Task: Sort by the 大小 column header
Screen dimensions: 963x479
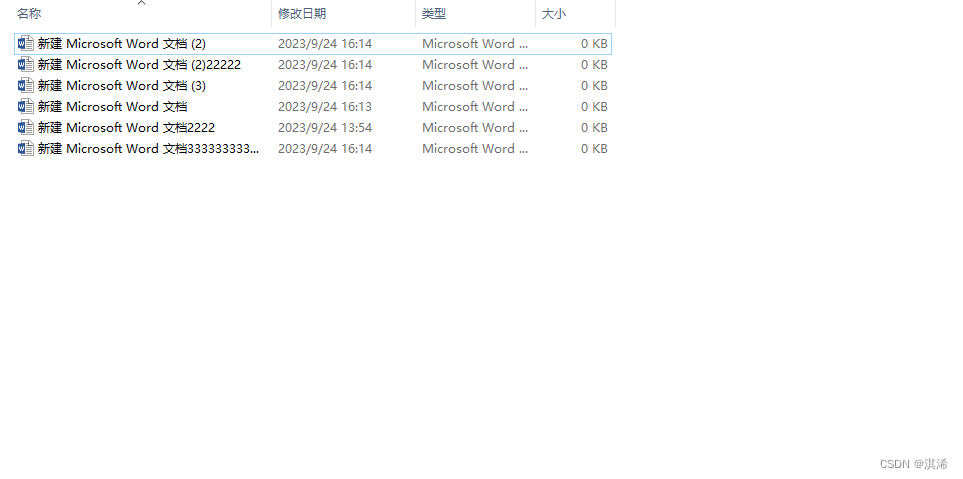Action: tap(553, 14)
